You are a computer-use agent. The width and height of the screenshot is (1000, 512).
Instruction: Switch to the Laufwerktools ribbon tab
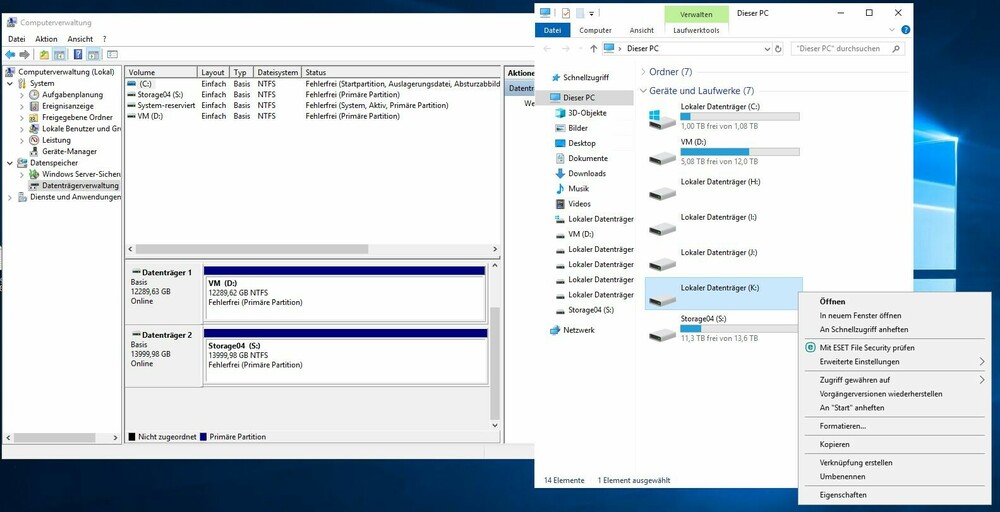(696, 31)
